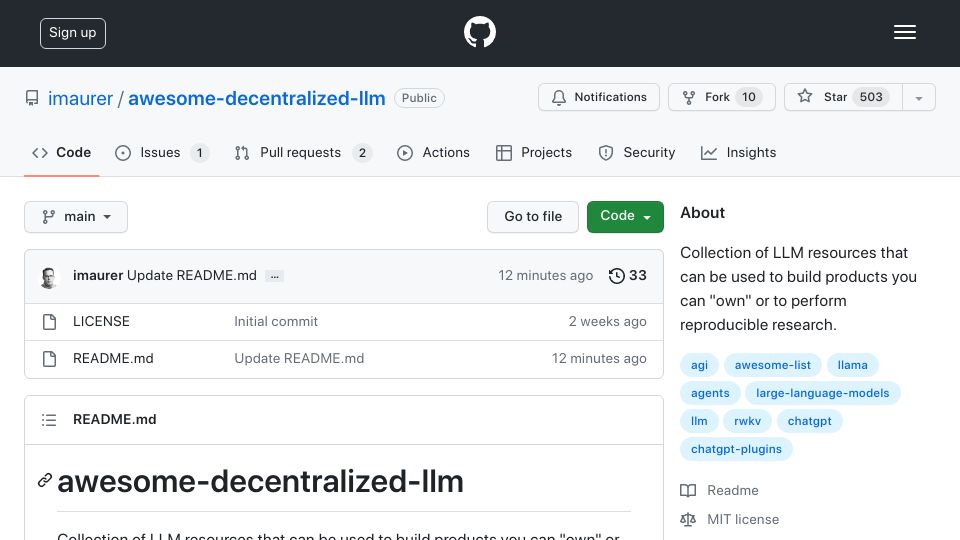The image size is (960, 540).
Task: Click the Fork button
Action: point(722,97)
